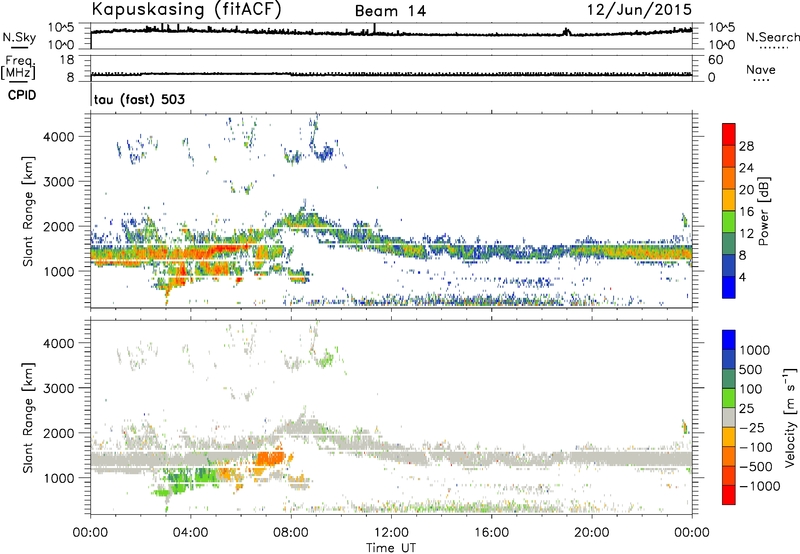Click the 'Nave' legend label
The height and width of the screenshot is (554, 800).
[761, 69]
